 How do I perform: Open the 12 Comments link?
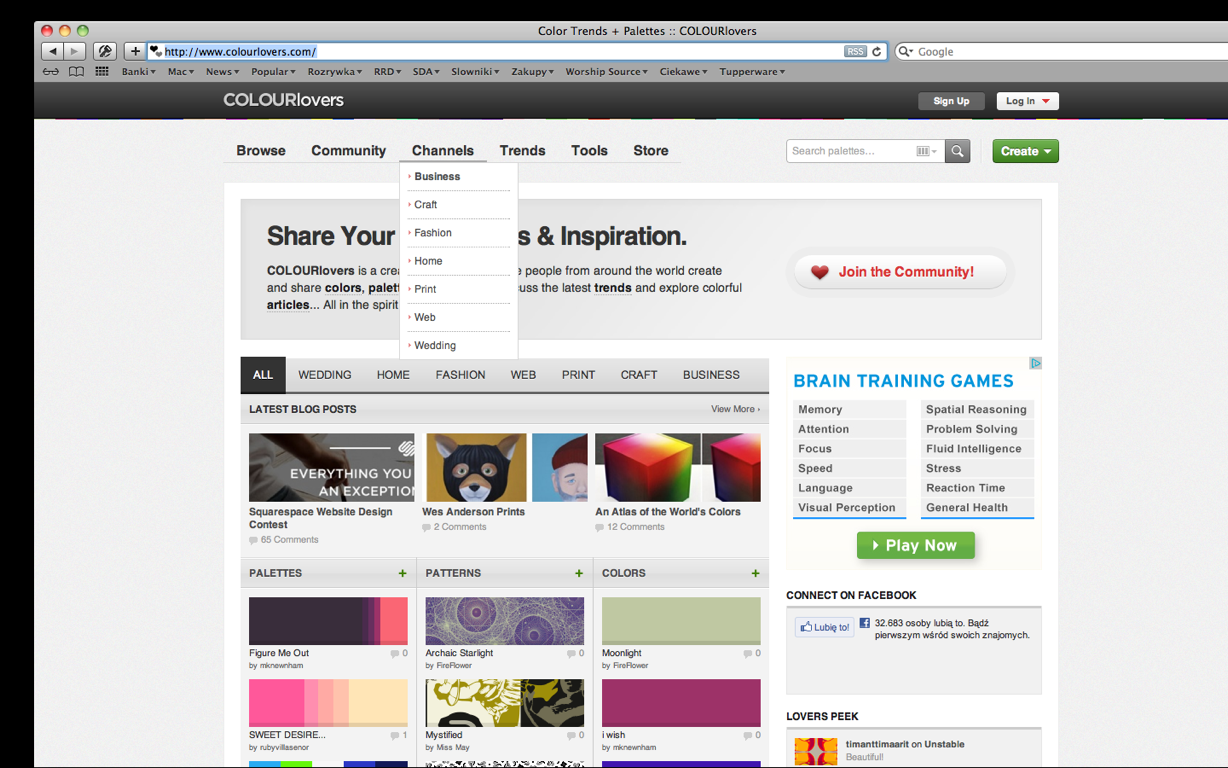pyautogui.click(x=636, y=527)
